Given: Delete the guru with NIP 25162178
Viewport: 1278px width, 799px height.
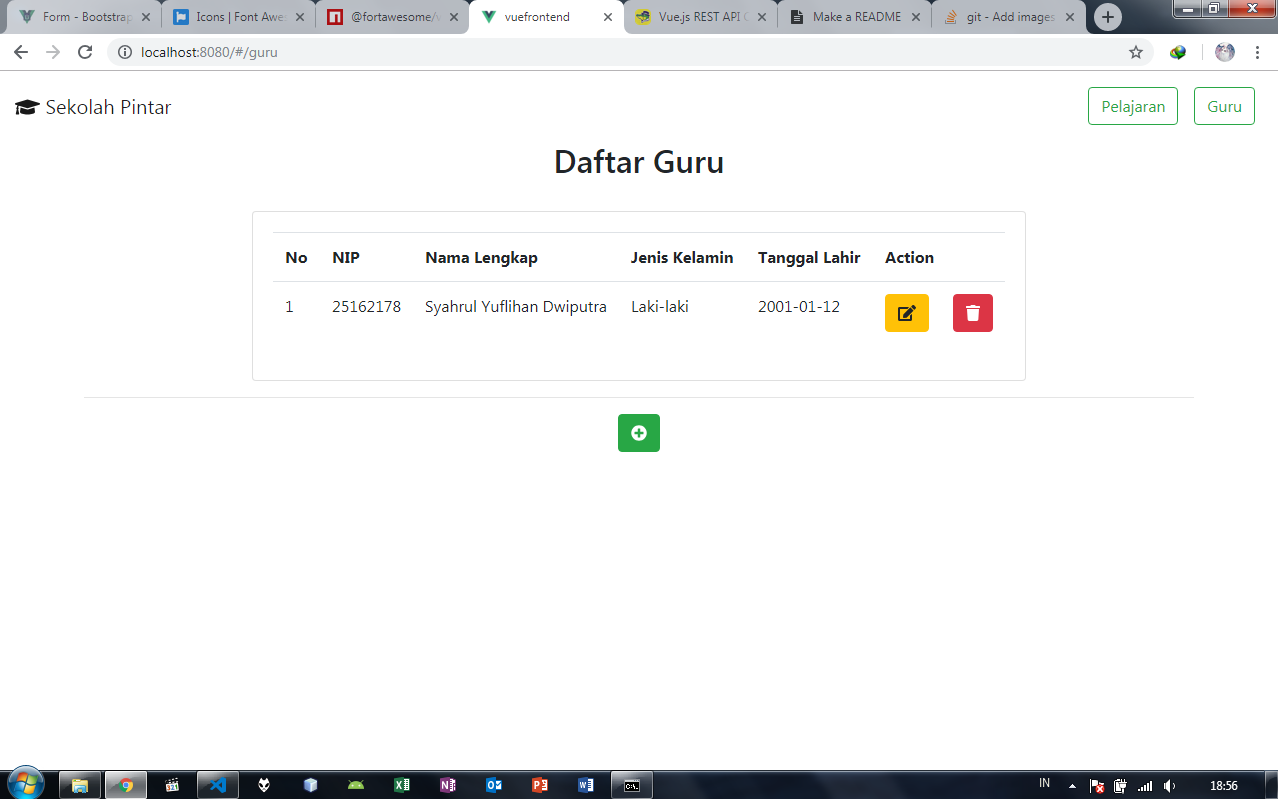Looking at the screenshot, I should (972, 312).
